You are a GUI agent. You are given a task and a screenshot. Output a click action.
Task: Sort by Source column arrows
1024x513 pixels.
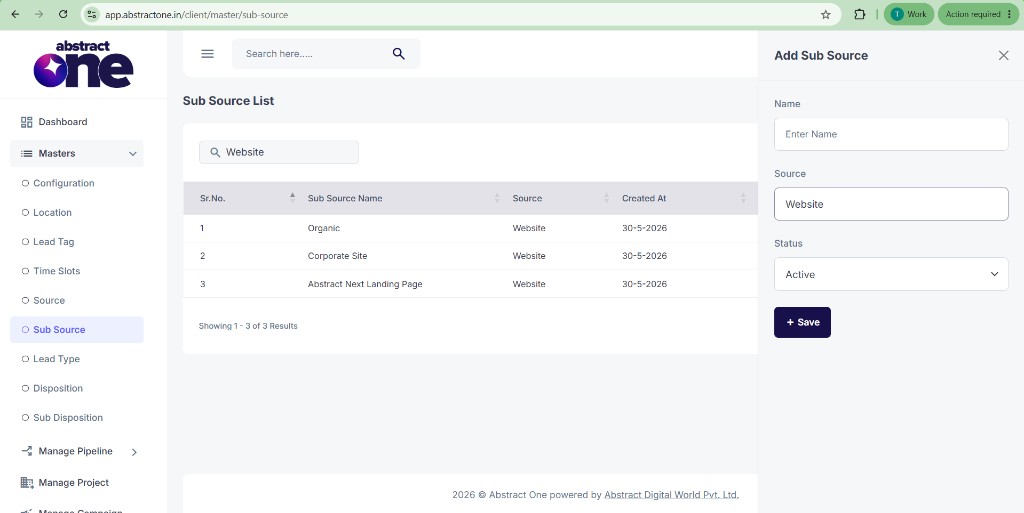point(606,198)
